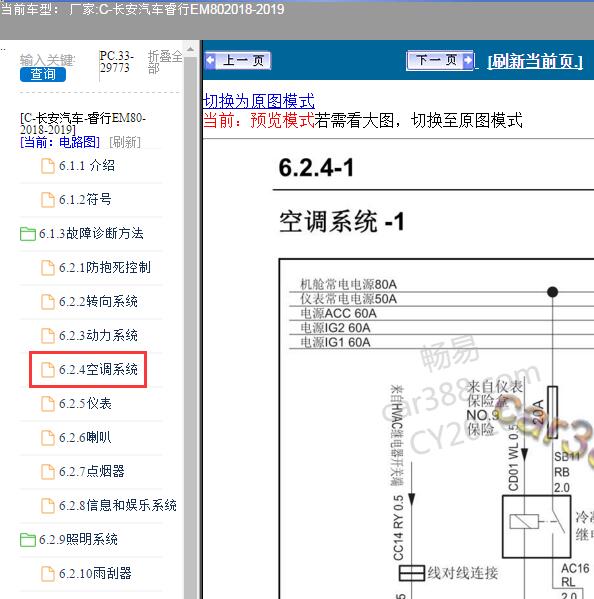
Task: Click the document icon beside 6.2.3动力系统
Action: [48, 335]
